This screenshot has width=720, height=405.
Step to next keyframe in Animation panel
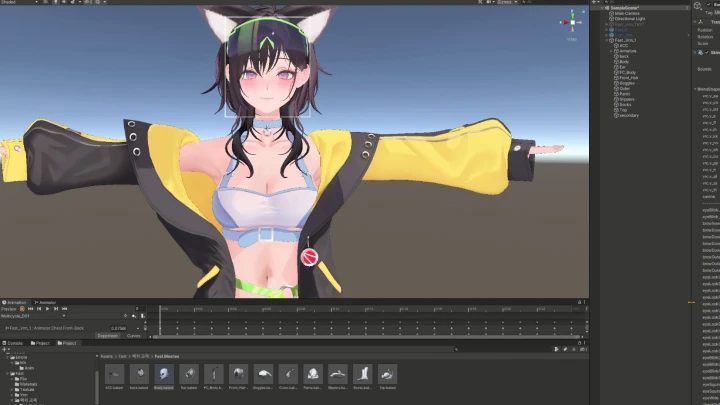[56, 309]
